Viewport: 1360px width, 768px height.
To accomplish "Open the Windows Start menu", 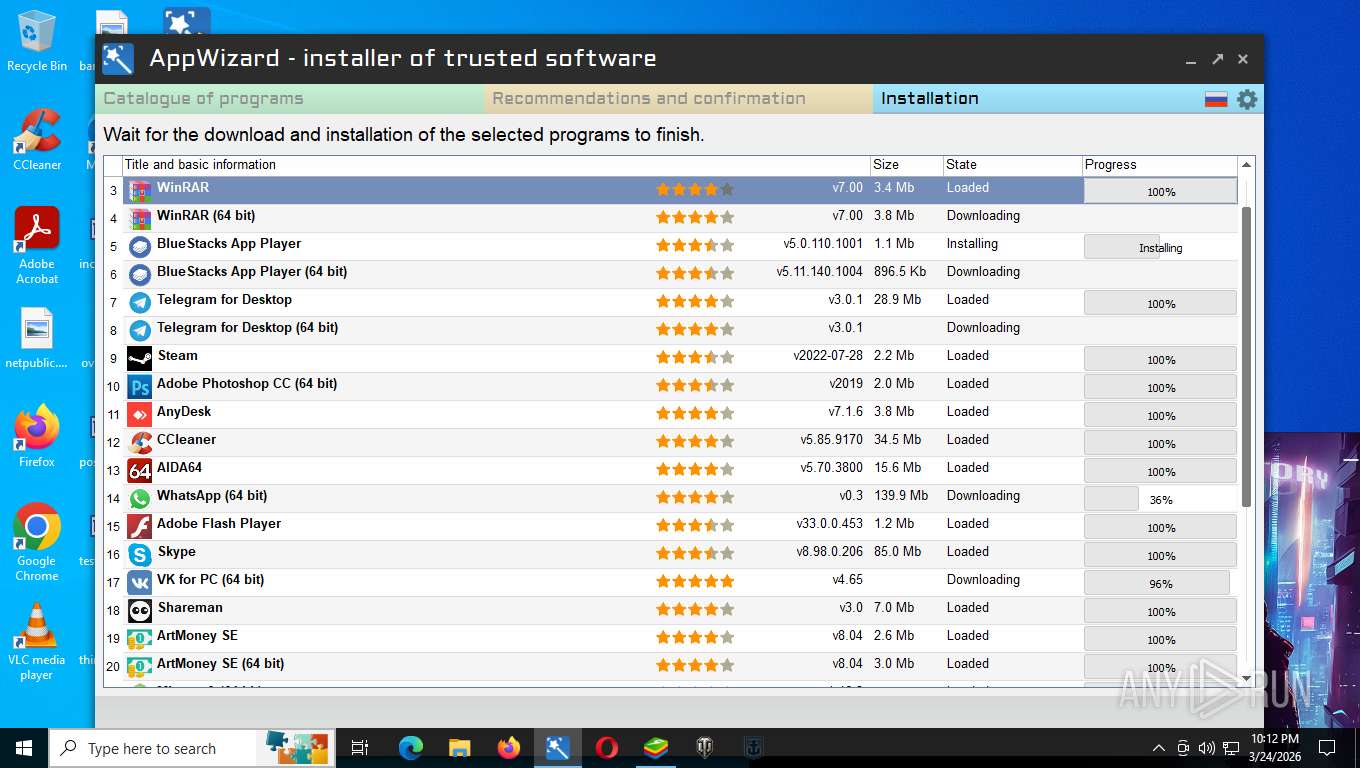I will tap(24, 747).
